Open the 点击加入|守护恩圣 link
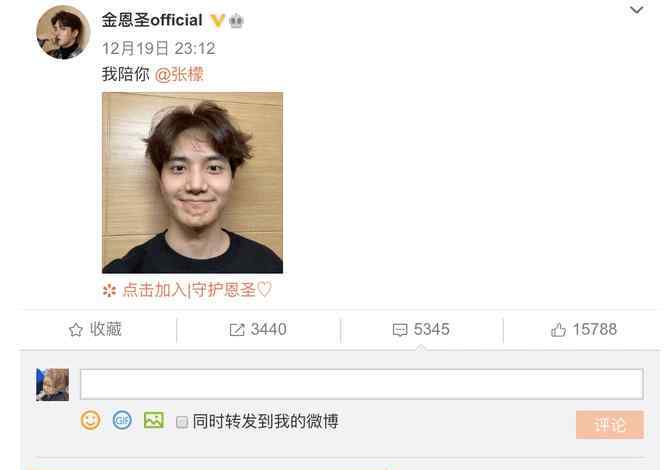 197,290
